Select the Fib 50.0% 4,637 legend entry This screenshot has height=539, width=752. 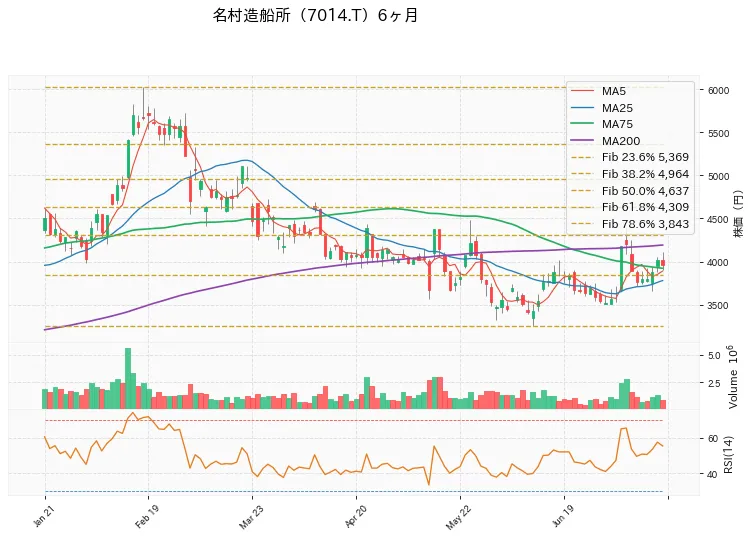(630, 191)
